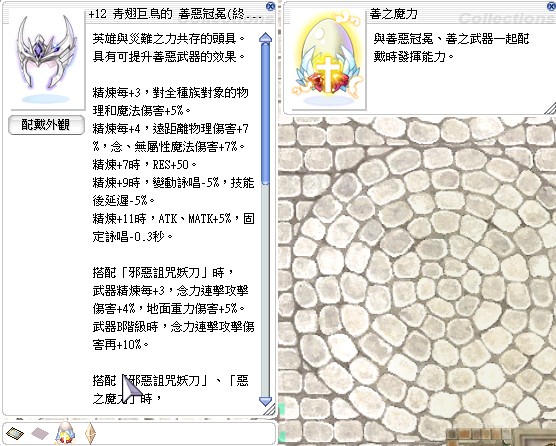556x446 pixels.
Task: Click the line 精煉每+3，對全種族對象的物
Action: 171,93
